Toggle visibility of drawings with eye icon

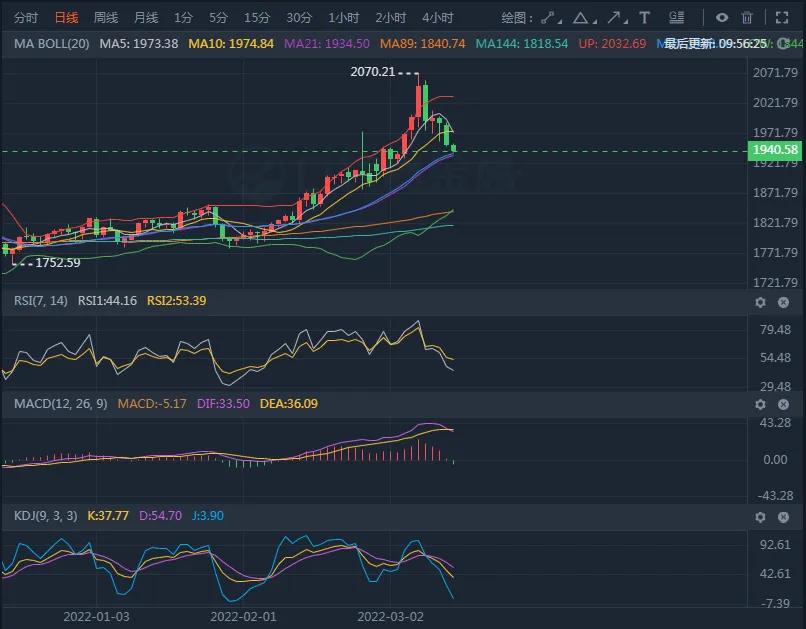click(x=722, y=17)
